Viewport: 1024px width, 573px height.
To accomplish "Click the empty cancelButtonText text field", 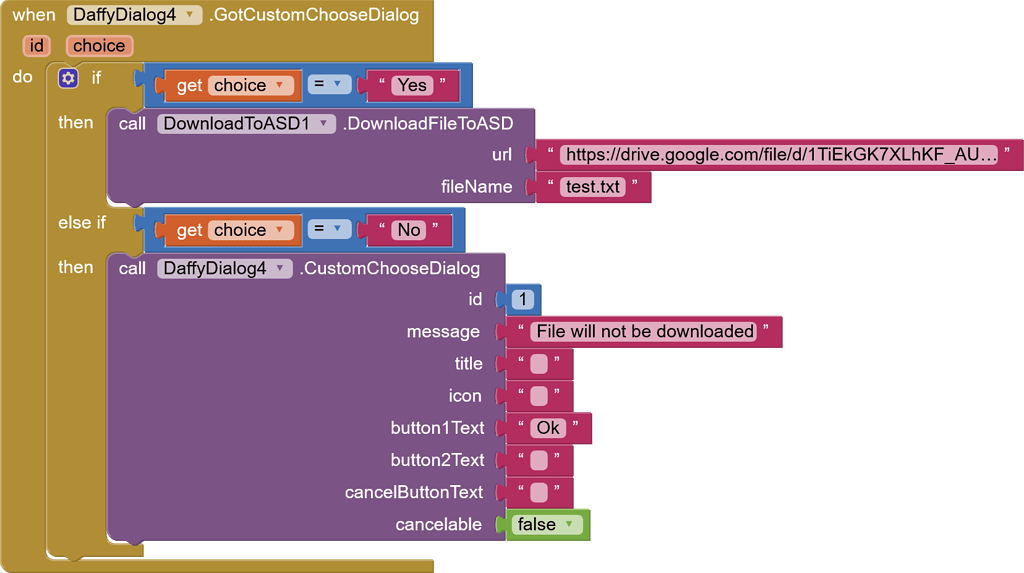I will click(539, 492).
